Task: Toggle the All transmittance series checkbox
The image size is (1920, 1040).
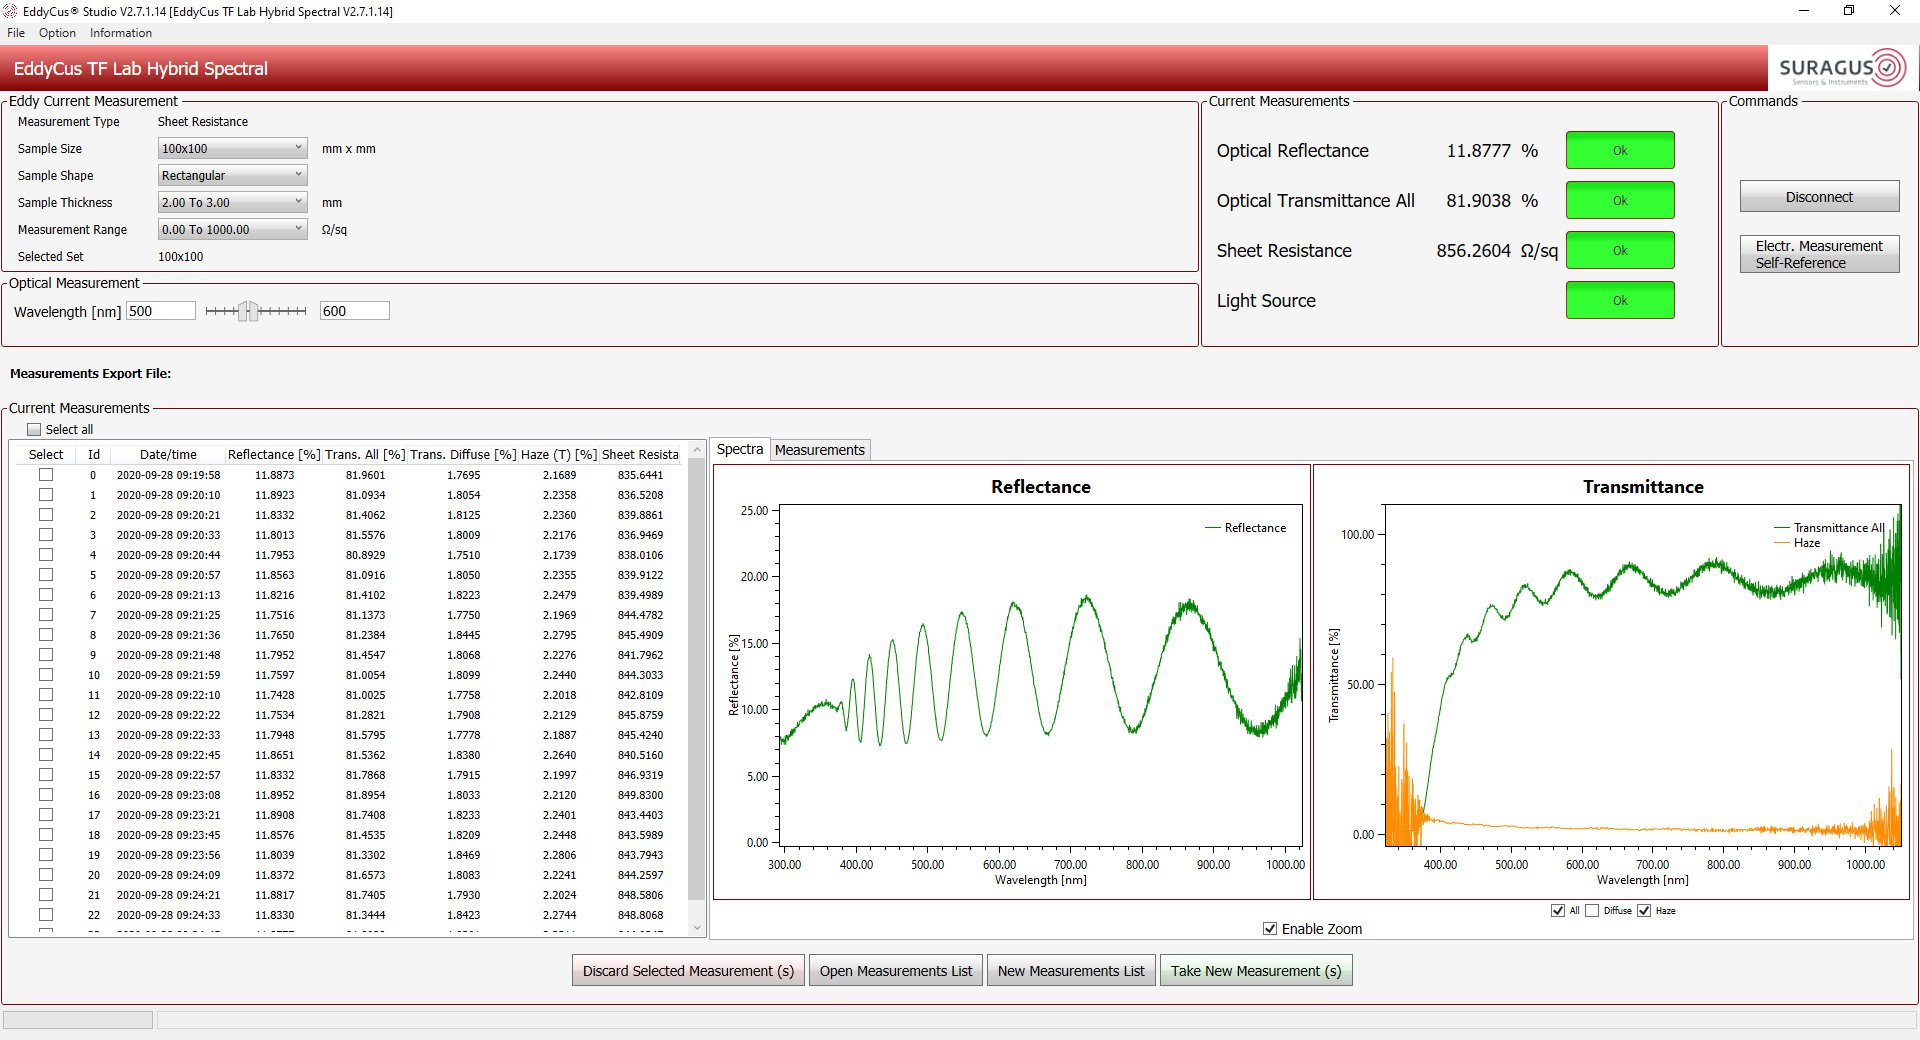Action: (x=1557, y=910)
